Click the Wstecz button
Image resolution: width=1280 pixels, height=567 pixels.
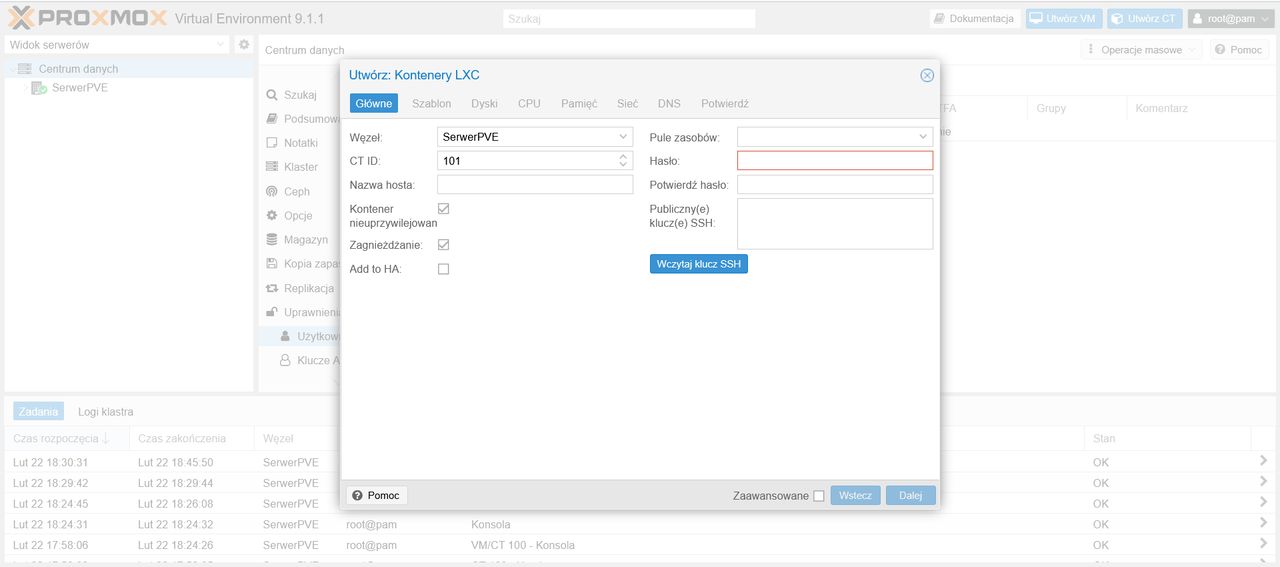856,496
